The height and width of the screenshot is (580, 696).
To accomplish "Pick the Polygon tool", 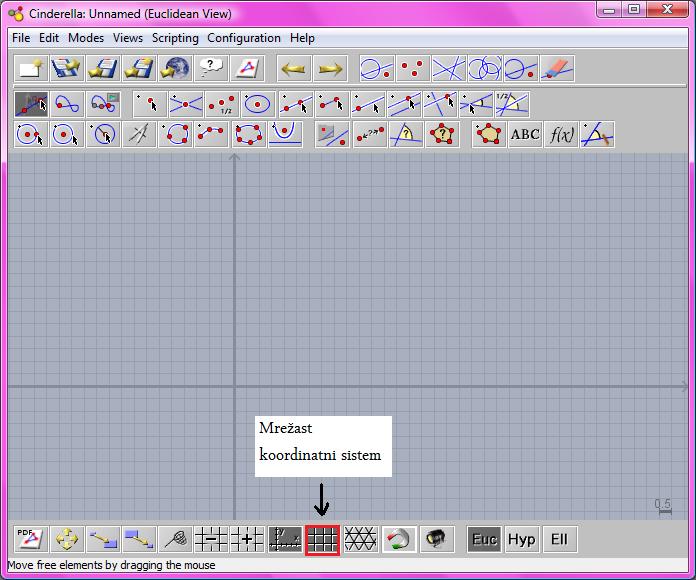I will coord(489,134).
